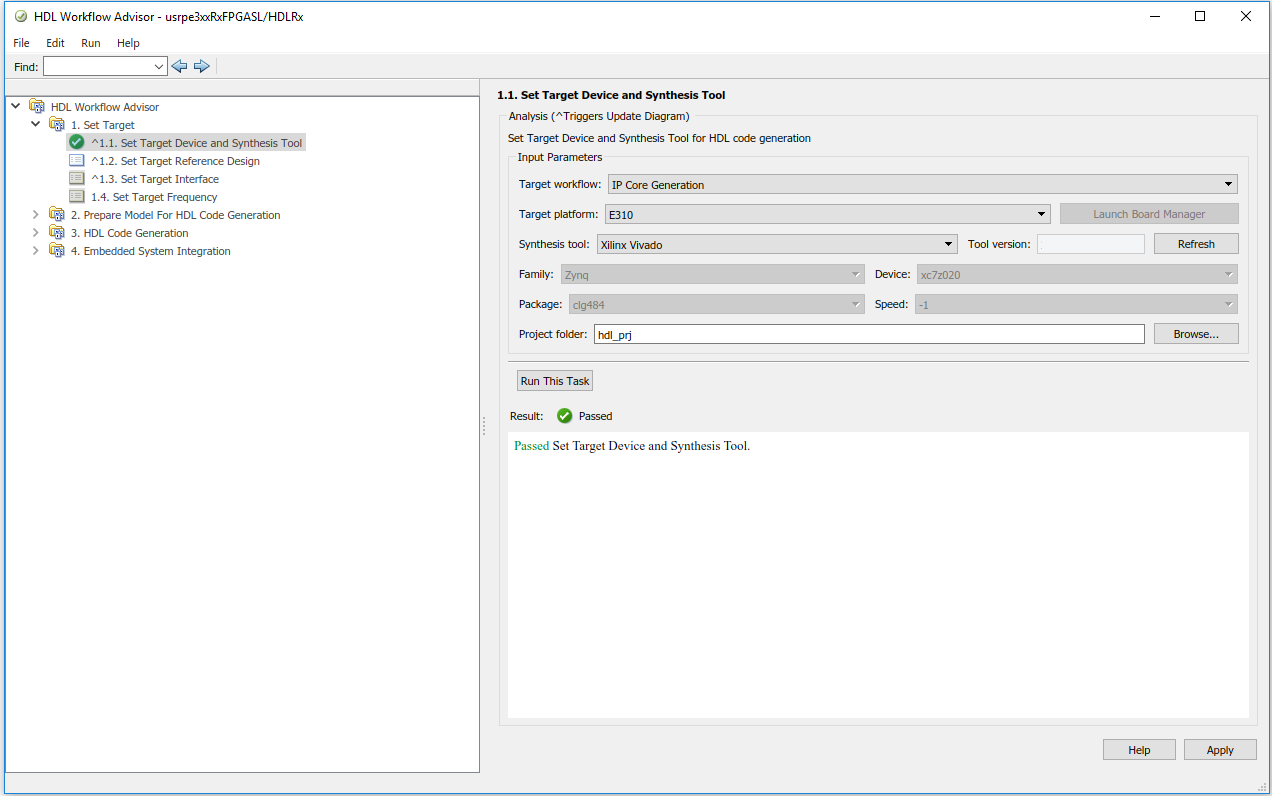Click the HDL Code Generation folder icon
The width and height of the screenshot is (1272, 796).
(x=57, y=233)
